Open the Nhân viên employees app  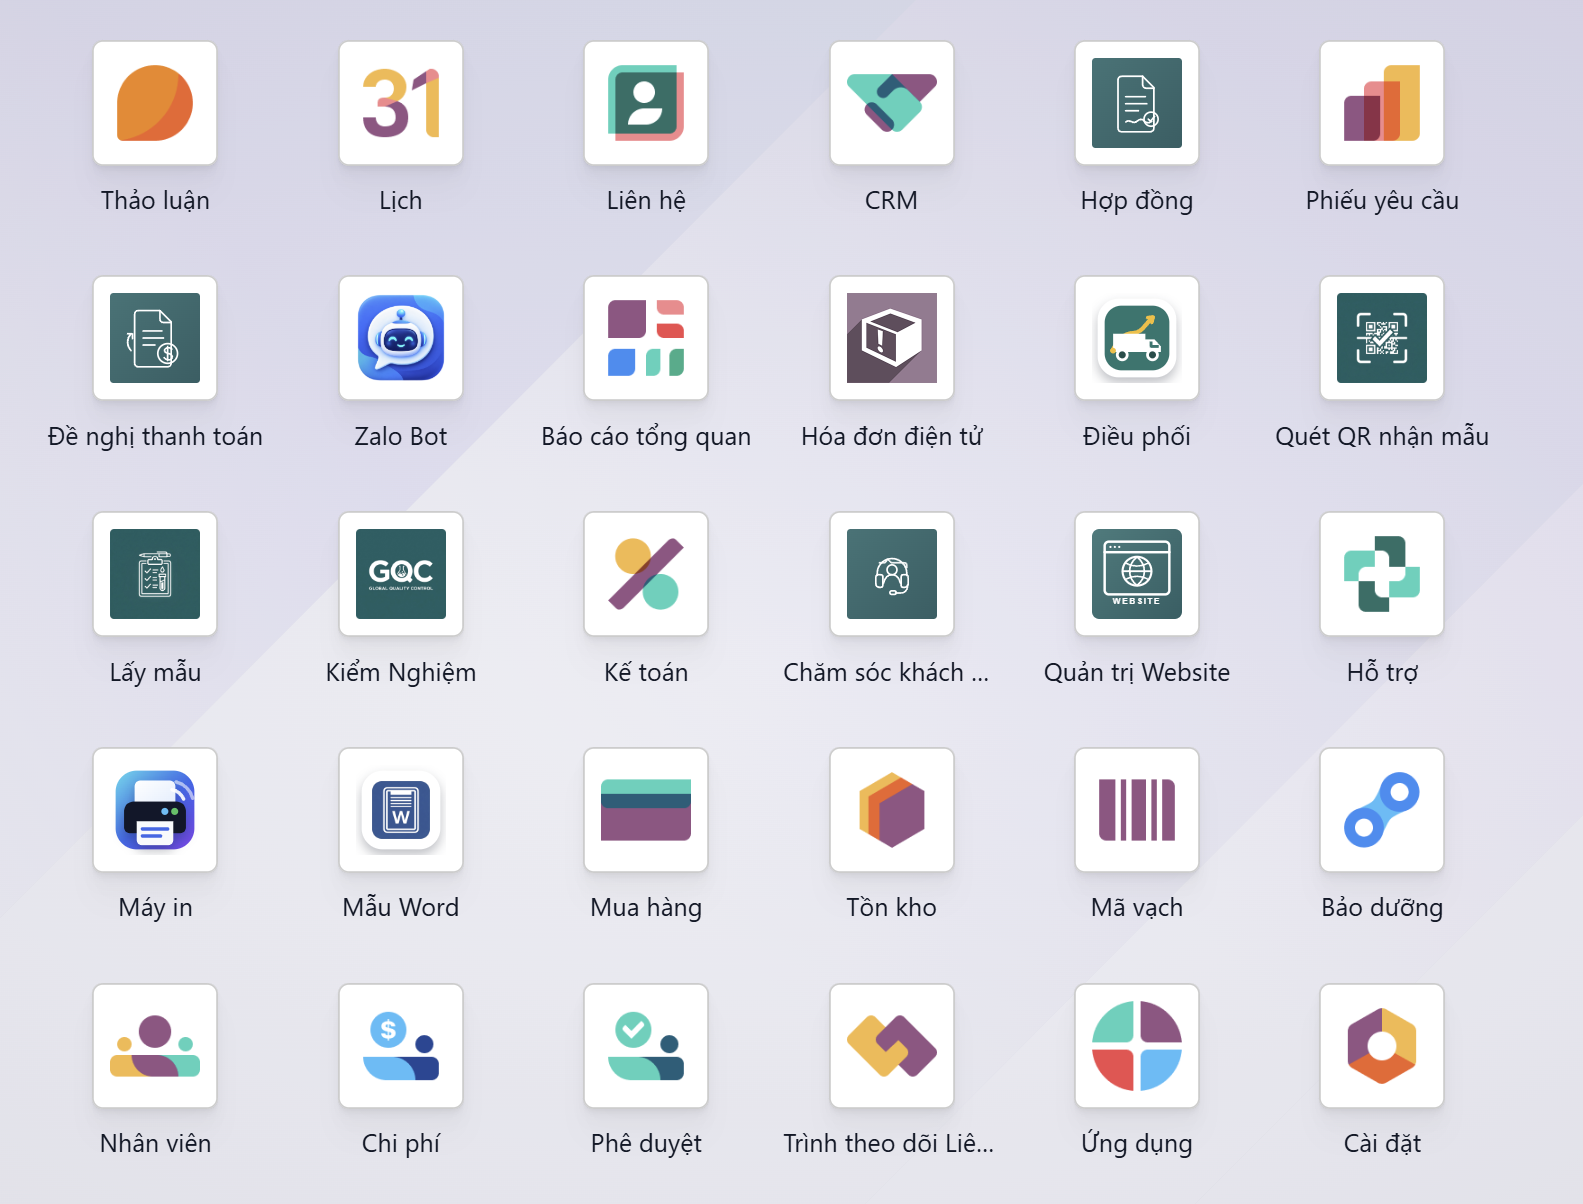coord(155,1046)
